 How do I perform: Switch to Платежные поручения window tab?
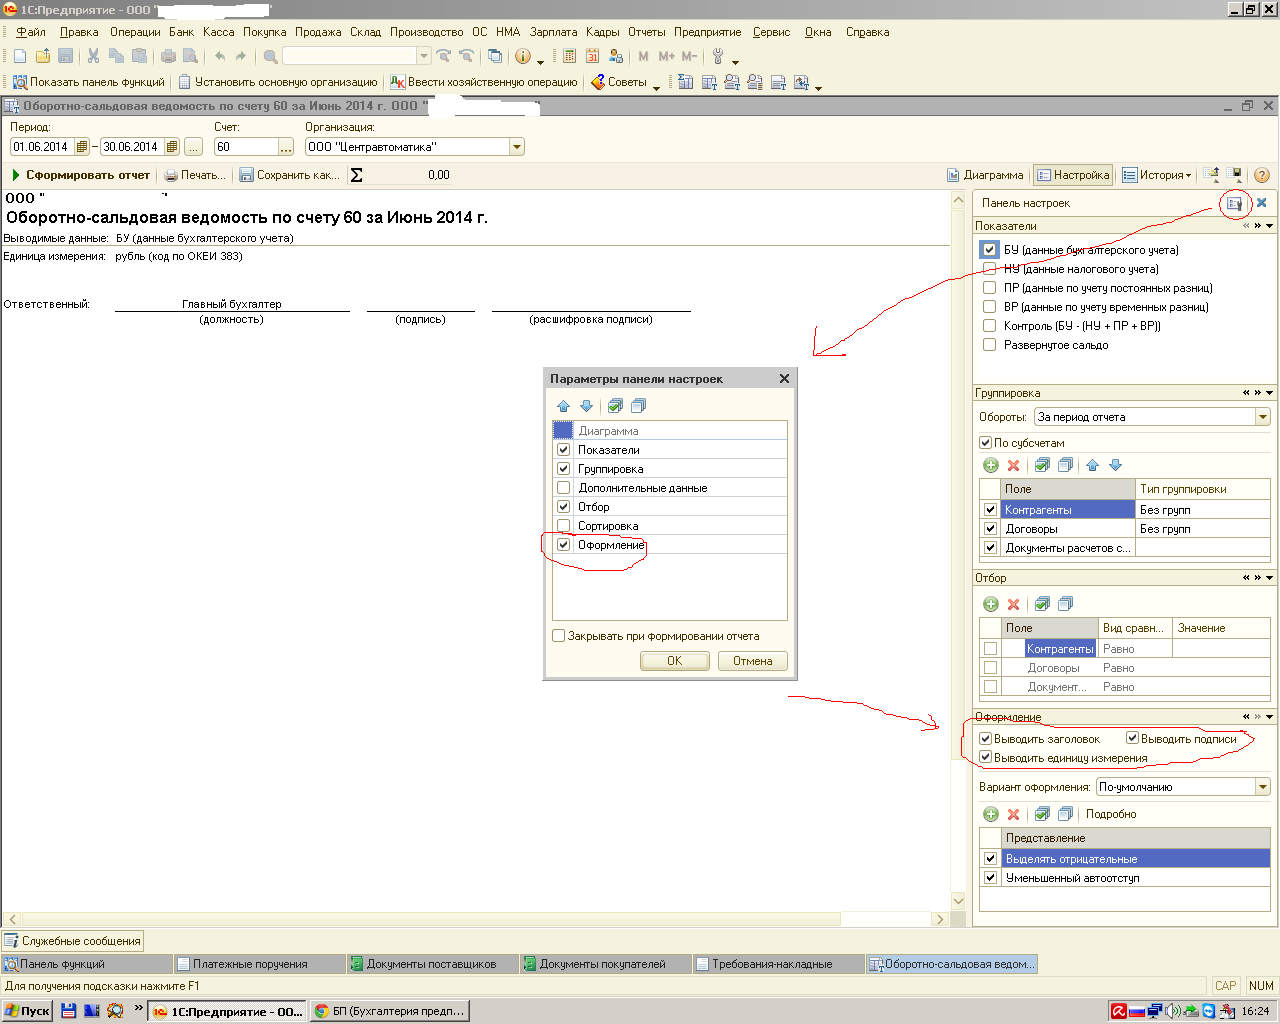250,964
